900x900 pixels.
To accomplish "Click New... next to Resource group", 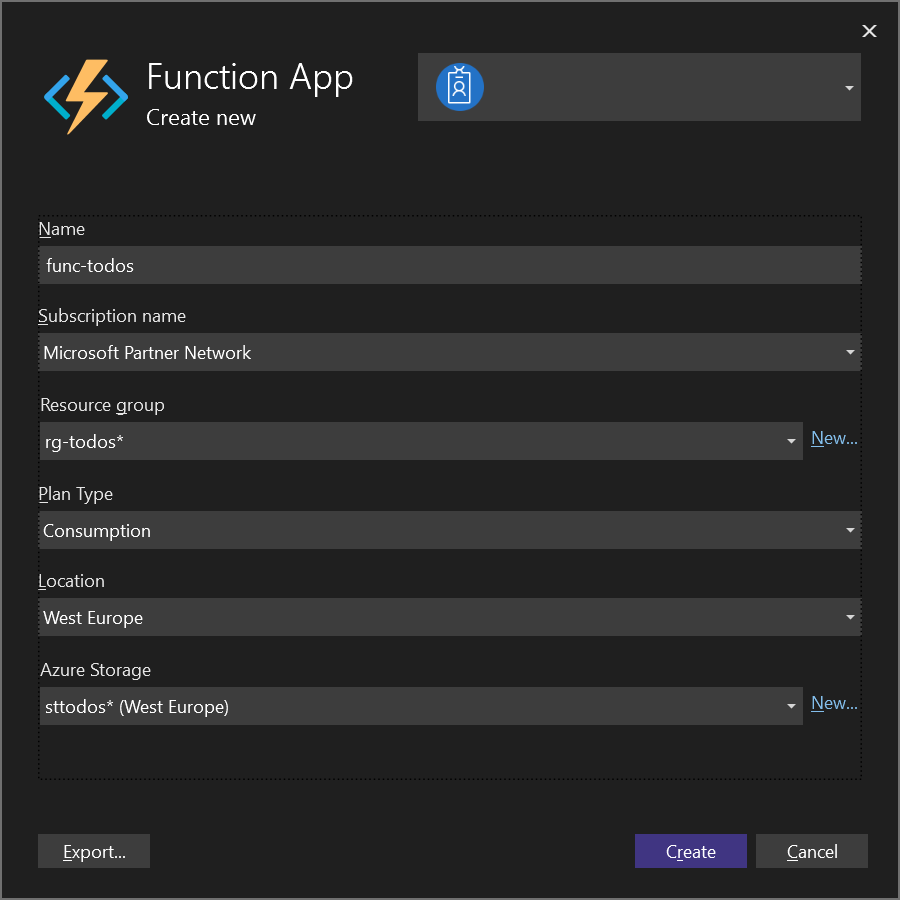I will (x=834, y=438).
